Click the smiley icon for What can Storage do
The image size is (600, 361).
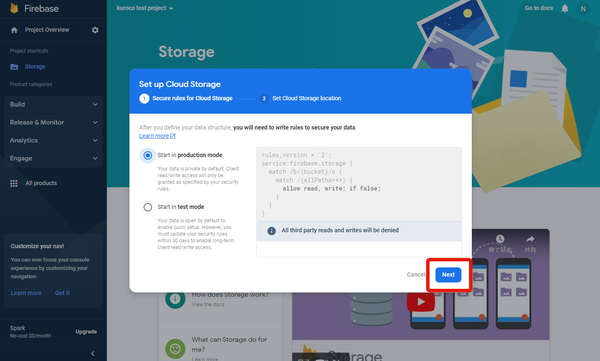[175, 348]
